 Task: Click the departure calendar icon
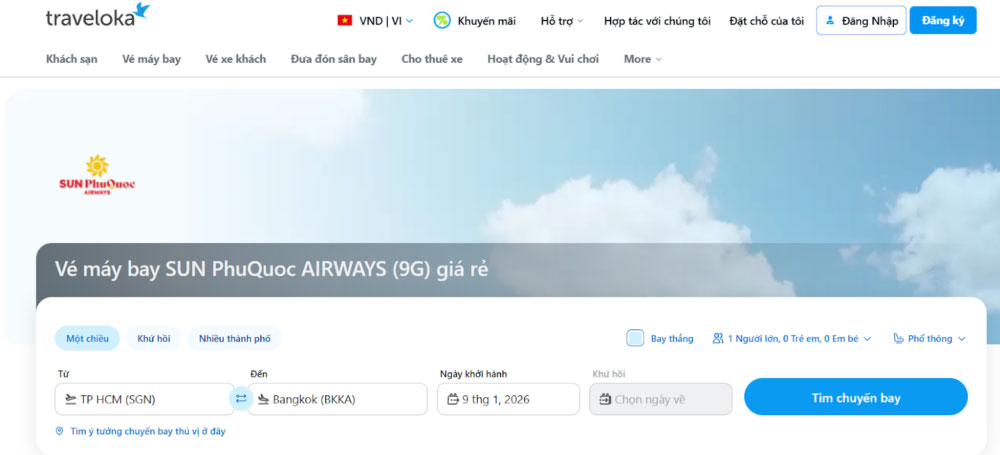pos(453,399)
